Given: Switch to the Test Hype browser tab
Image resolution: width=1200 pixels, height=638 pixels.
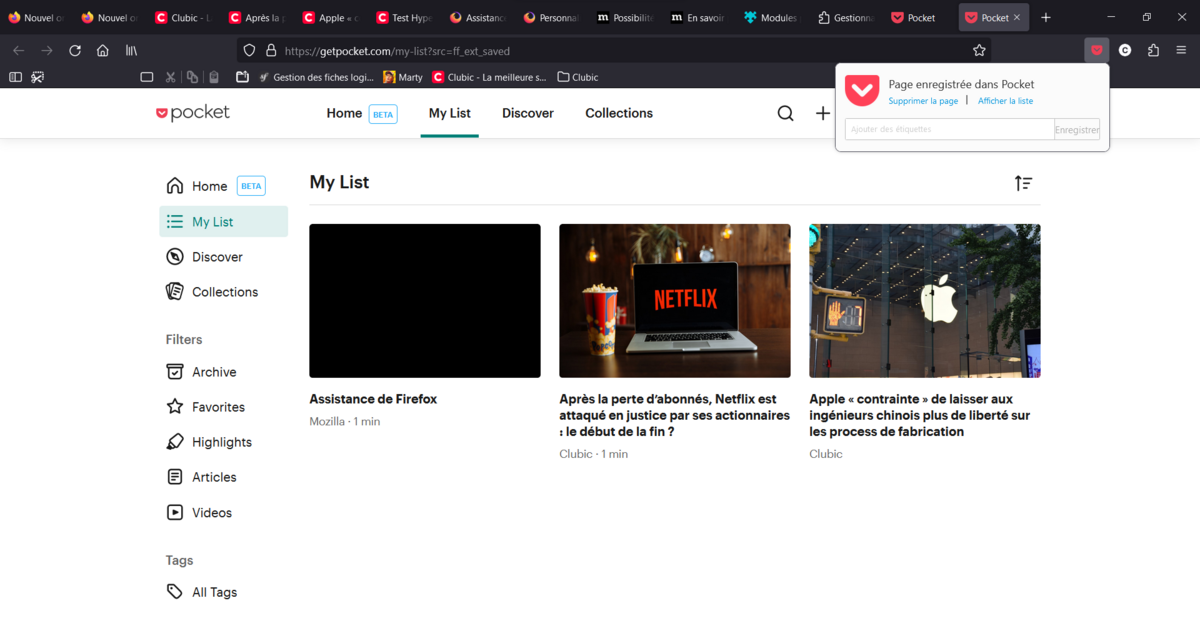Looking at the screenshot, I should pyautogui.click(x=404, y=18).
